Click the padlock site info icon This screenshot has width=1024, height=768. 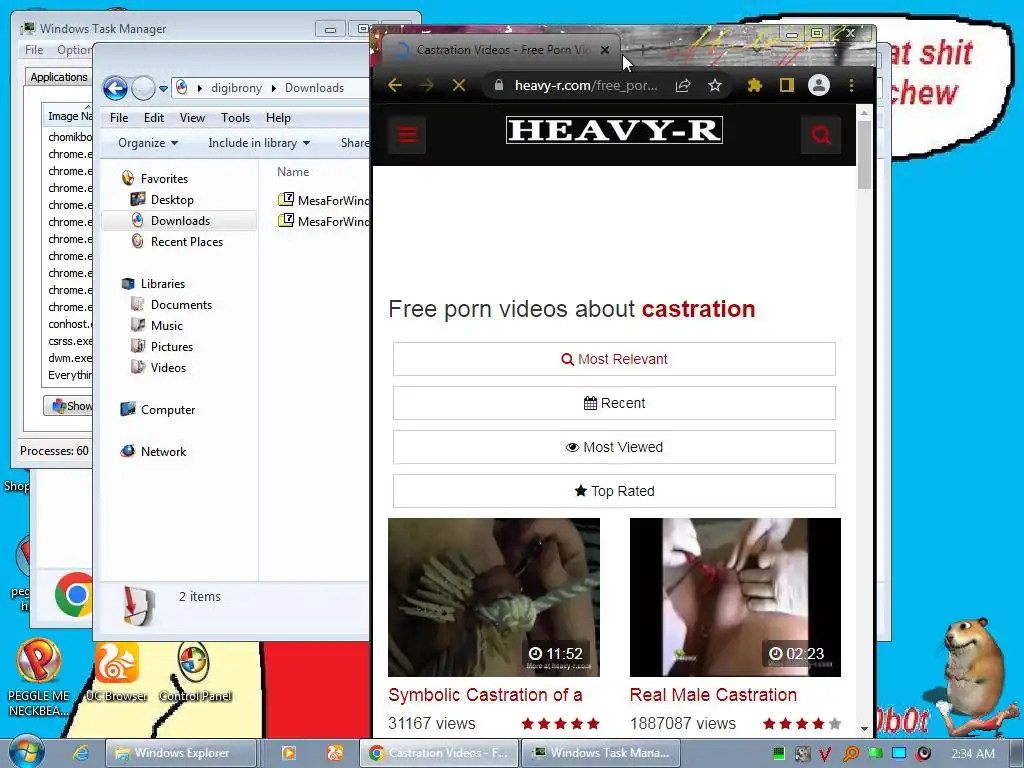pyautogui.click(x=499, y=86)
